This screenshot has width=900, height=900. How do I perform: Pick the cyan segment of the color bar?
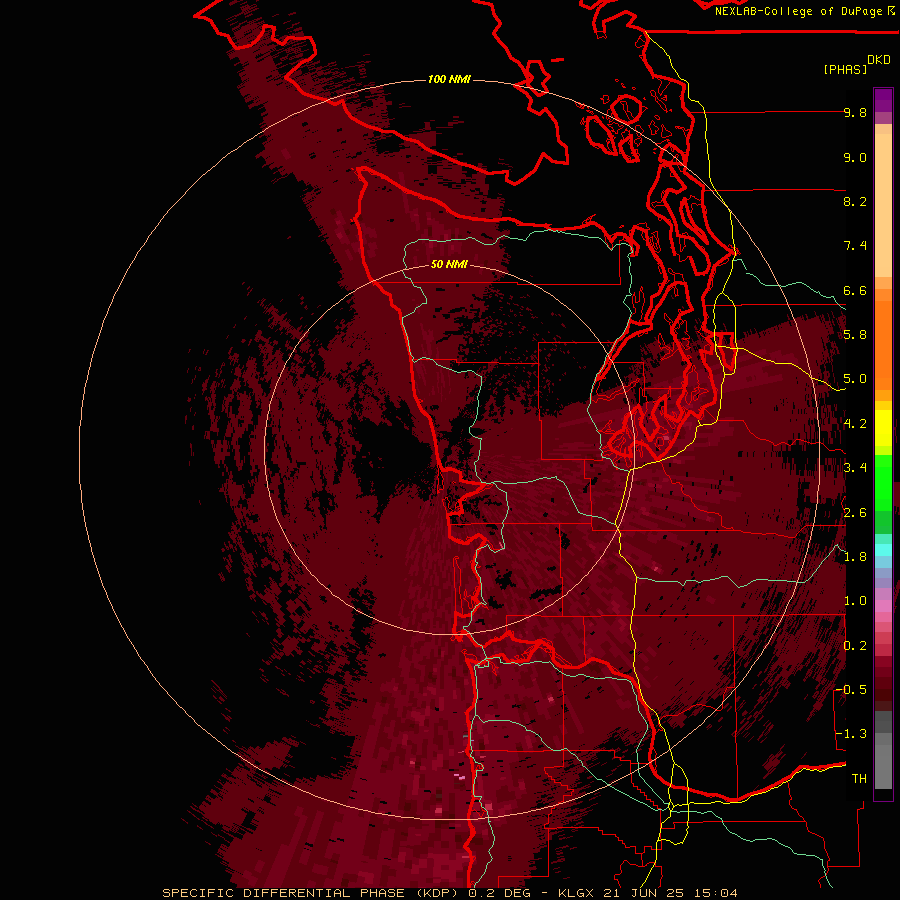(x=883, y=550)
